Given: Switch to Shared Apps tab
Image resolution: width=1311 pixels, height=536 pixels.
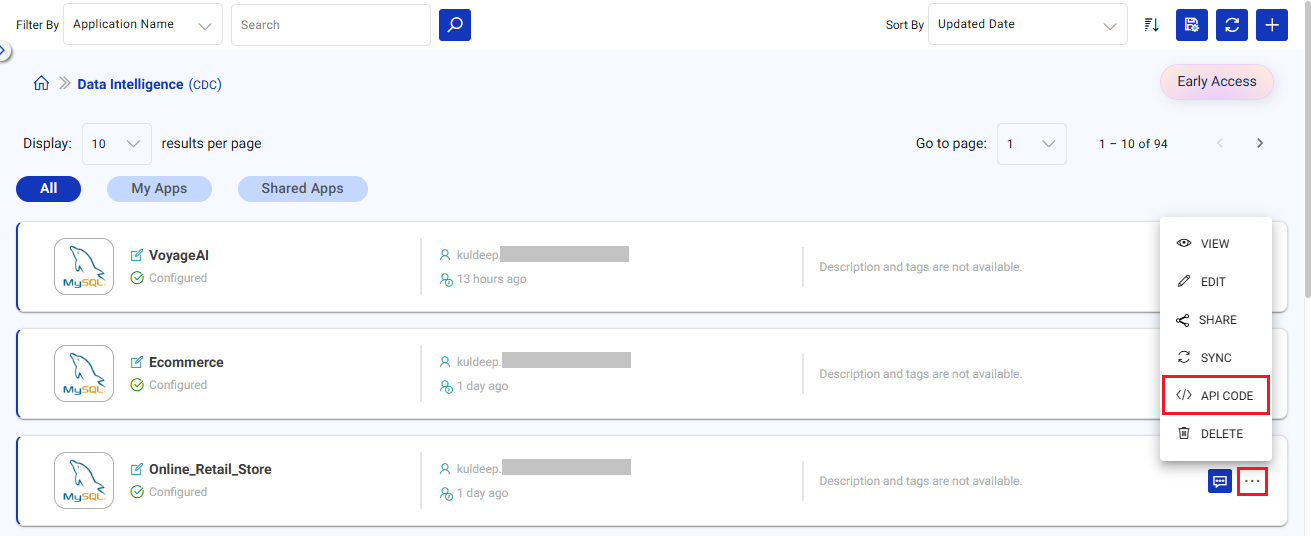Looking at the screenshot, I should (302, 188).
